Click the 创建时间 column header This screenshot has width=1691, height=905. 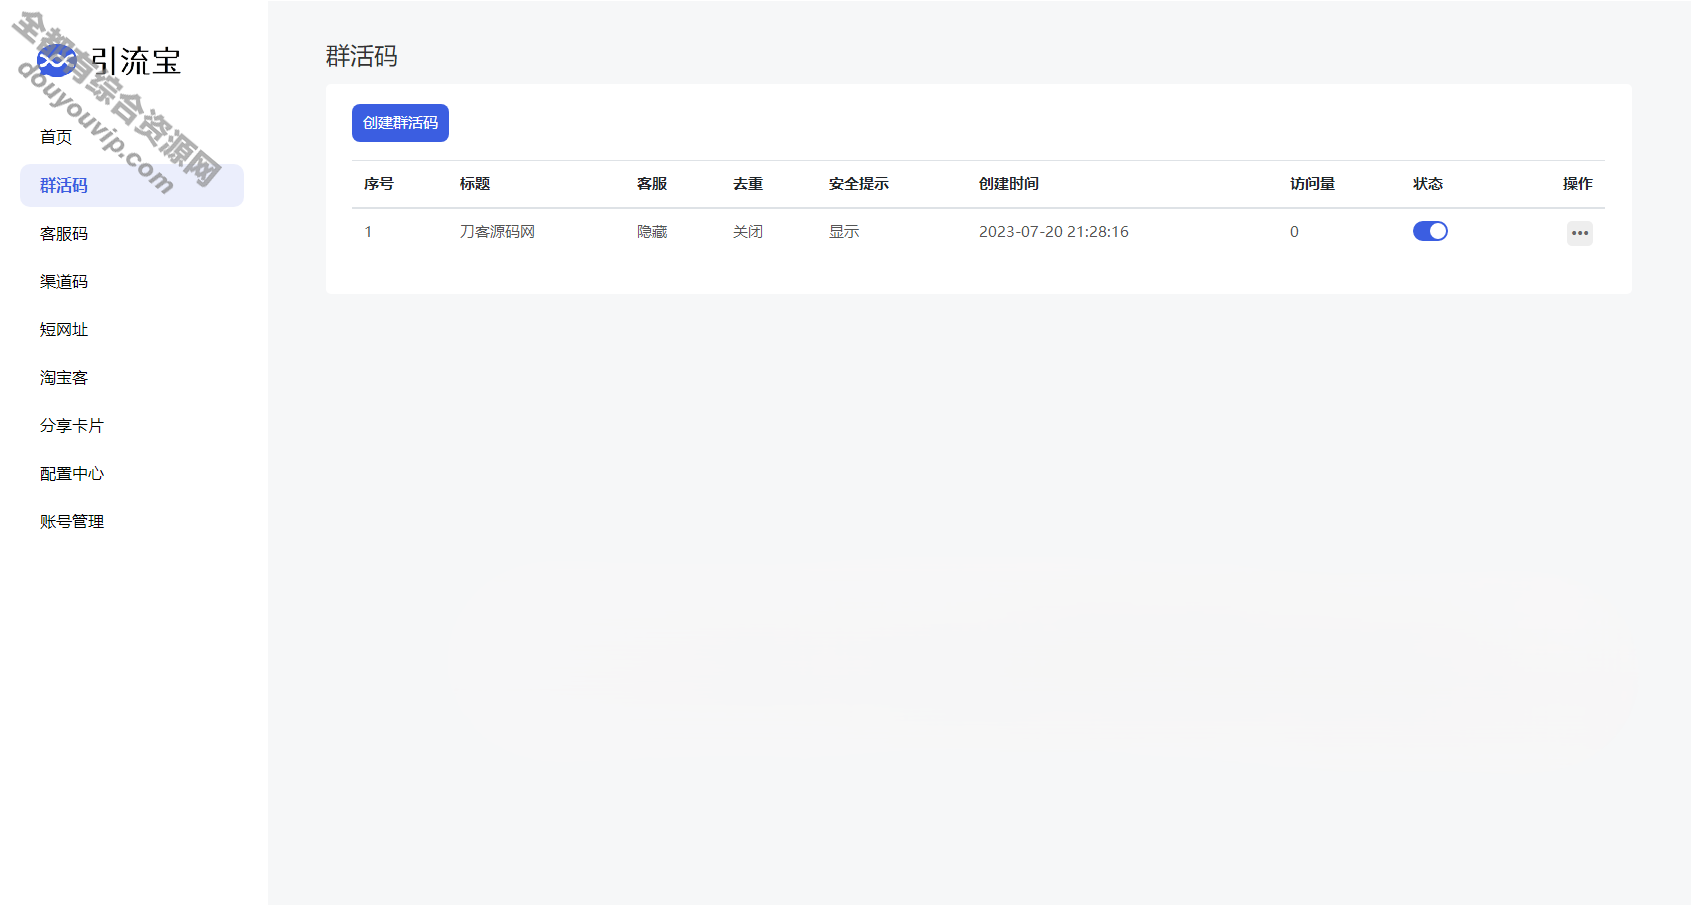[x=1009, y=184]
